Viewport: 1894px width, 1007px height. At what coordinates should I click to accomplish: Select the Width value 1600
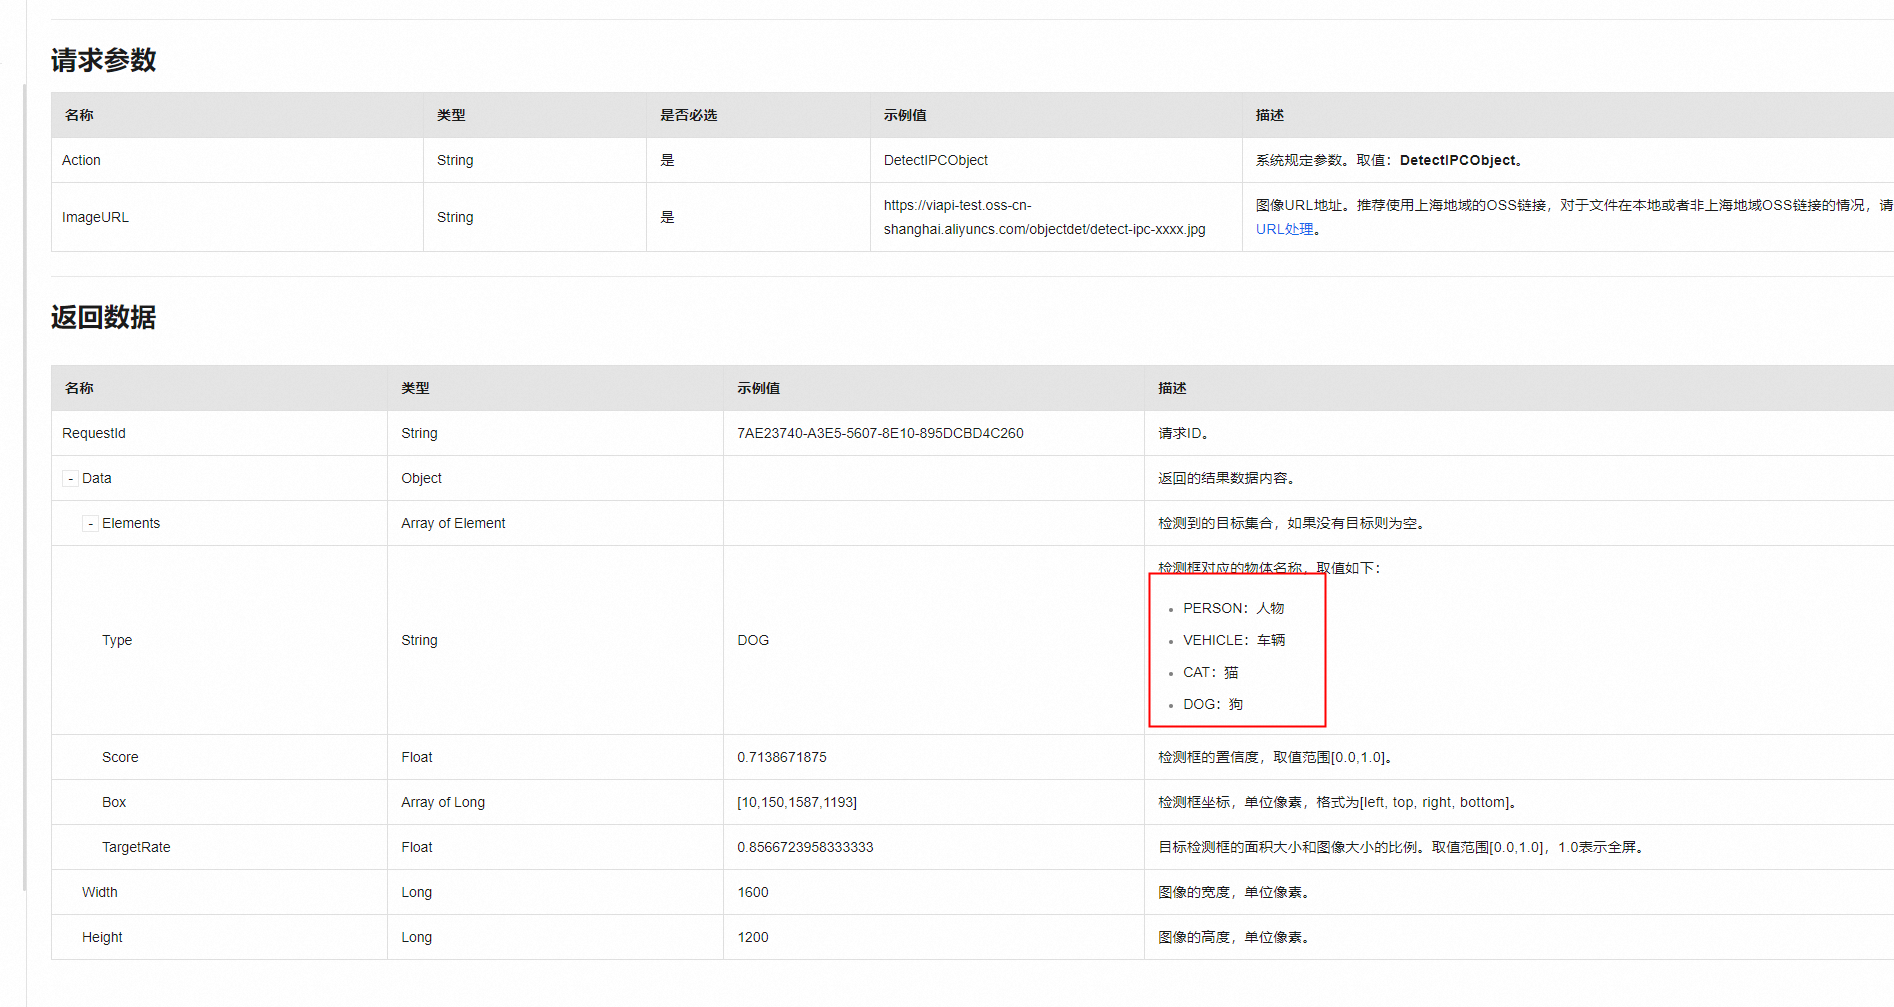pos(753,892)
